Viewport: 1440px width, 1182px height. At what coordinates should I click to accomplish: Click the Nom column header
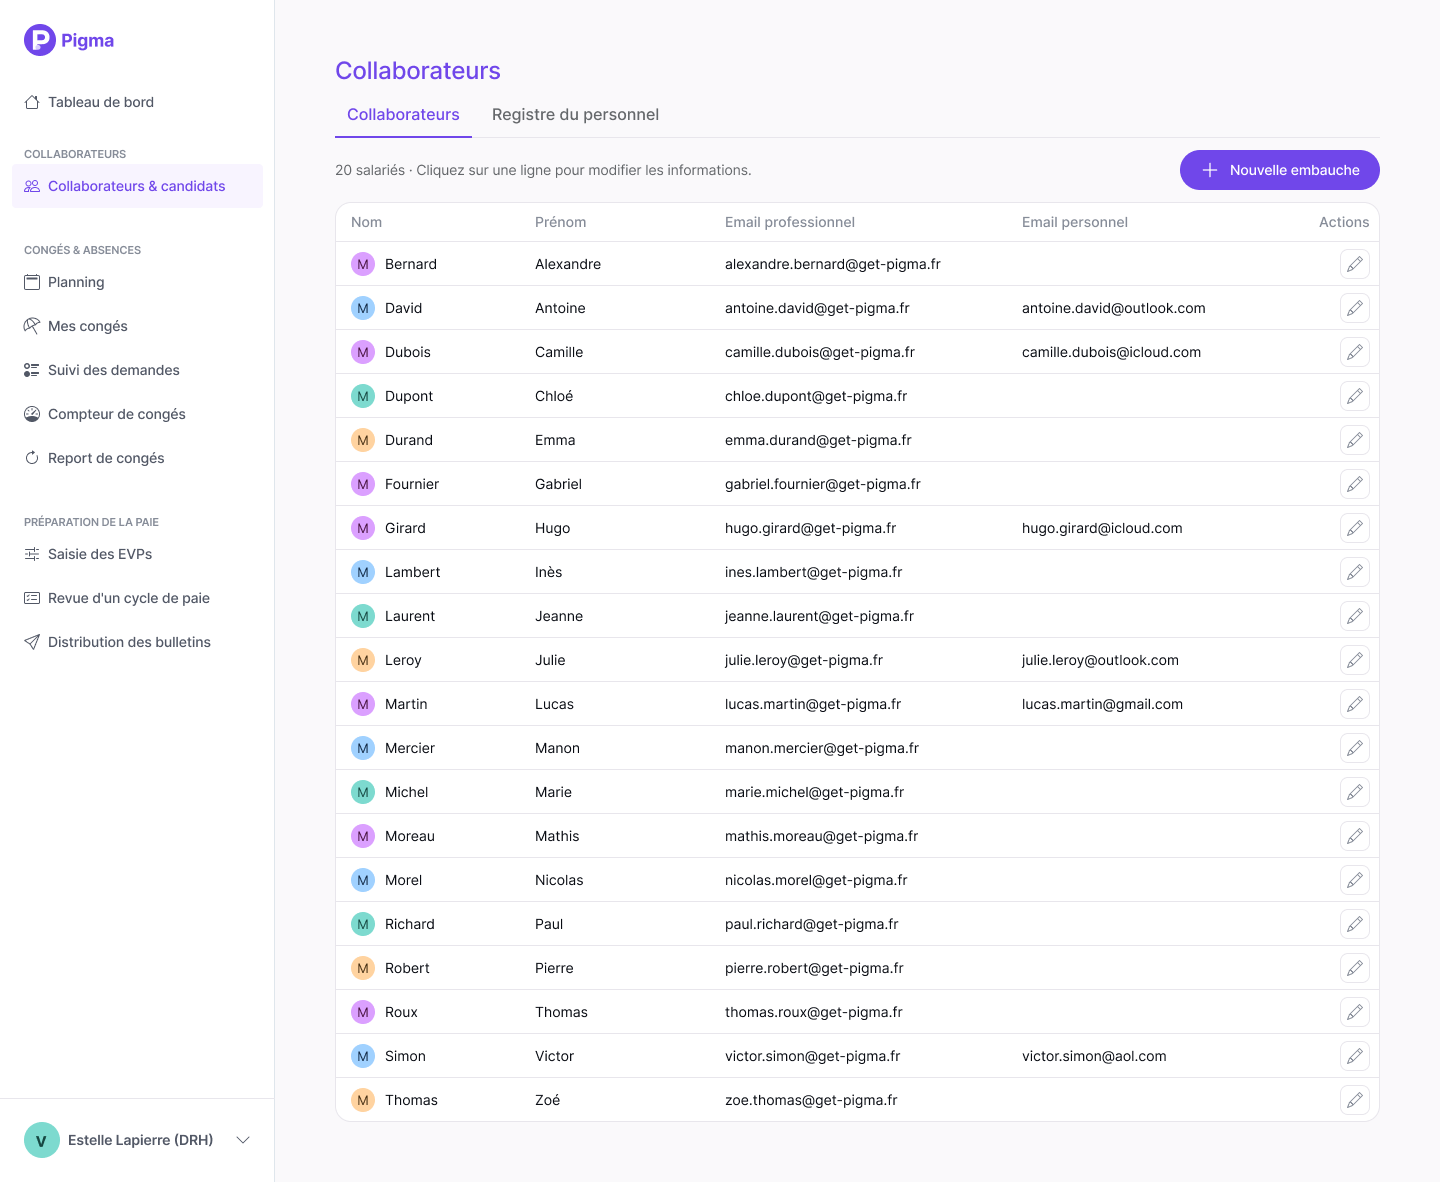tap(366, 222)
